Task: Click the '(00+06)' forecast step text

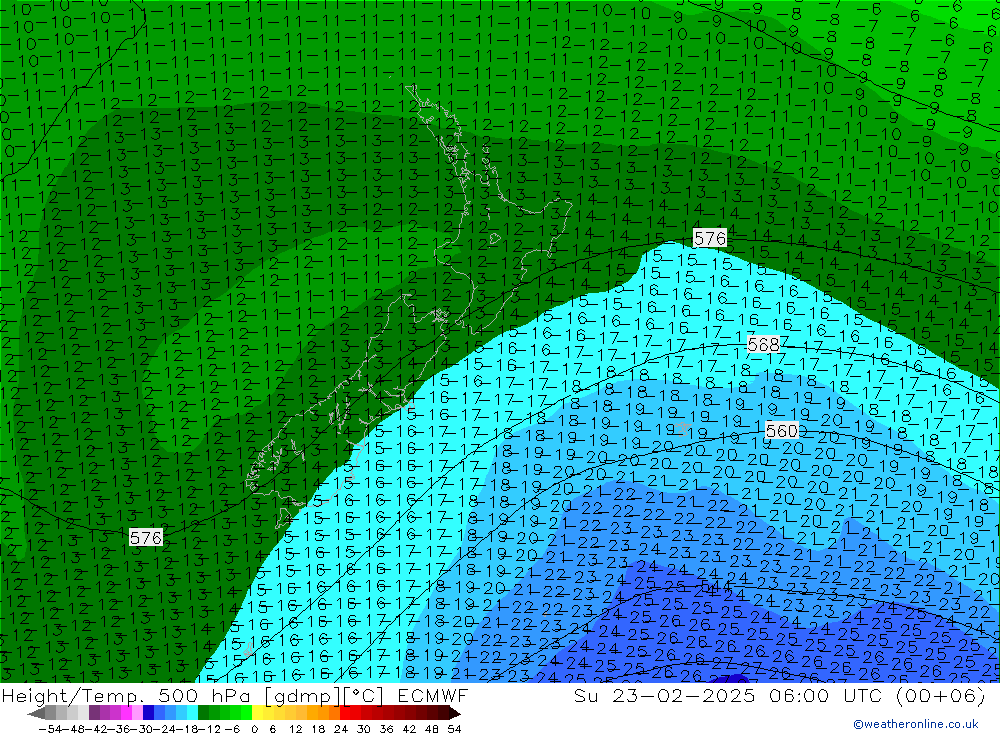Action: click(x=940, y=695)
